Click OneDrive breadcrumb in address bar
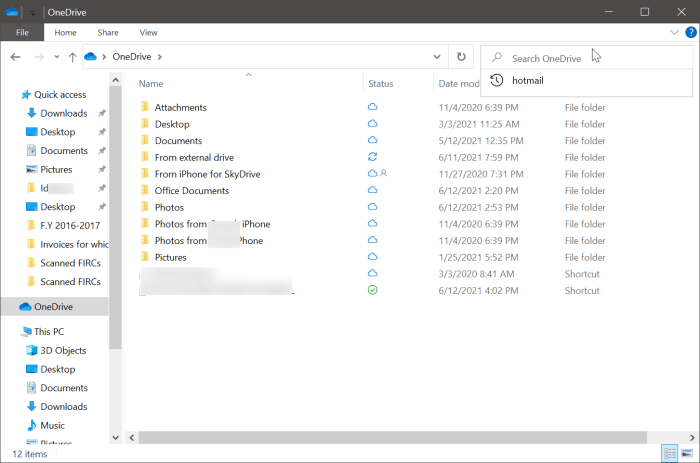 132,57
